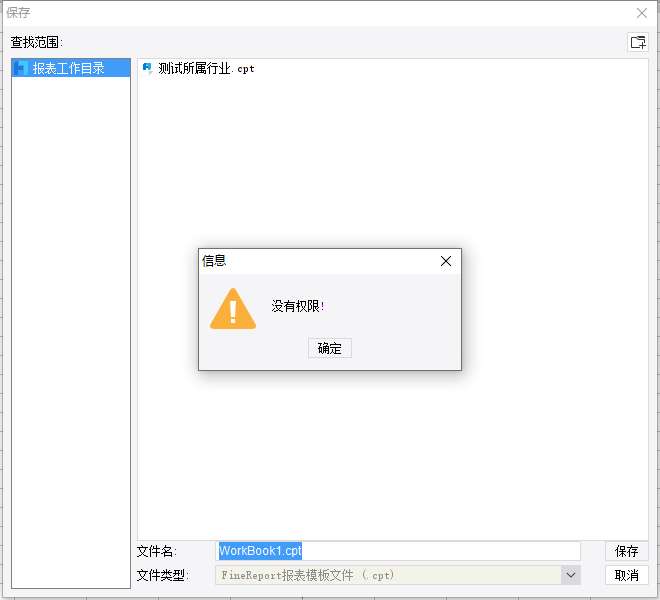Click the cpt file icon of 测试所属行业
Screen dimensions: 660x600
(147, 68)
